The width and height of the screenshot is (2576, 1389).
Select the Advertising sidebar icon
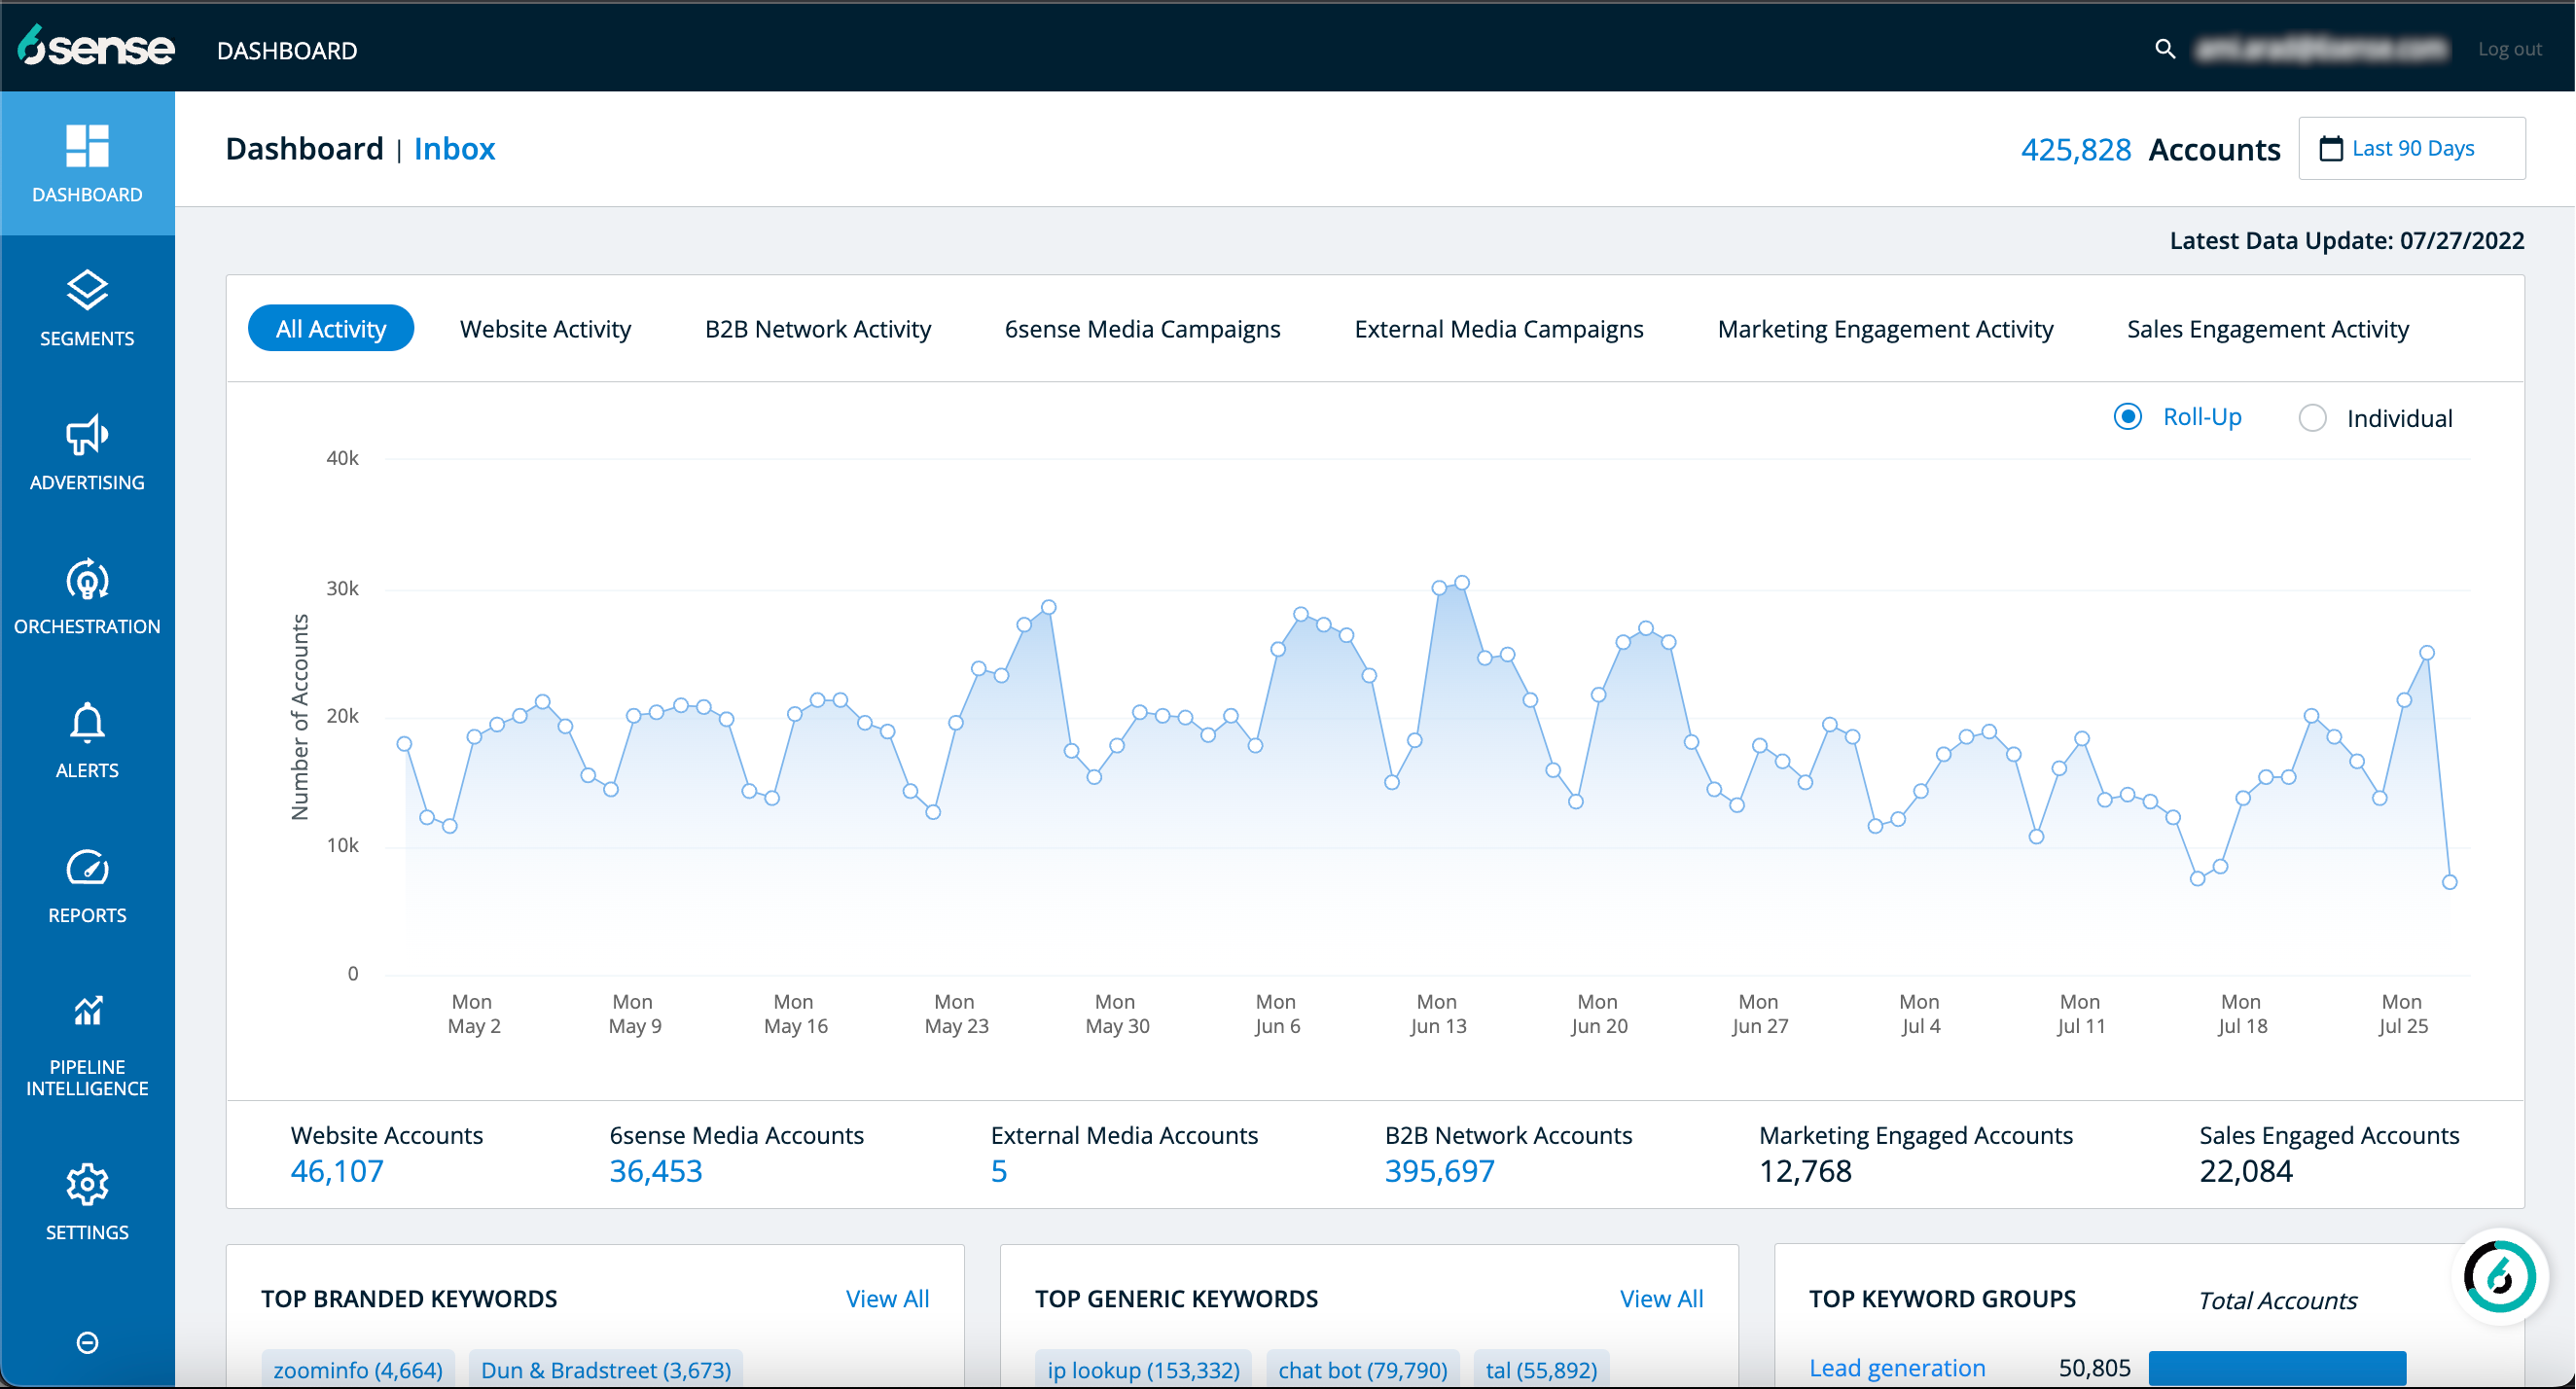[87, 450]
